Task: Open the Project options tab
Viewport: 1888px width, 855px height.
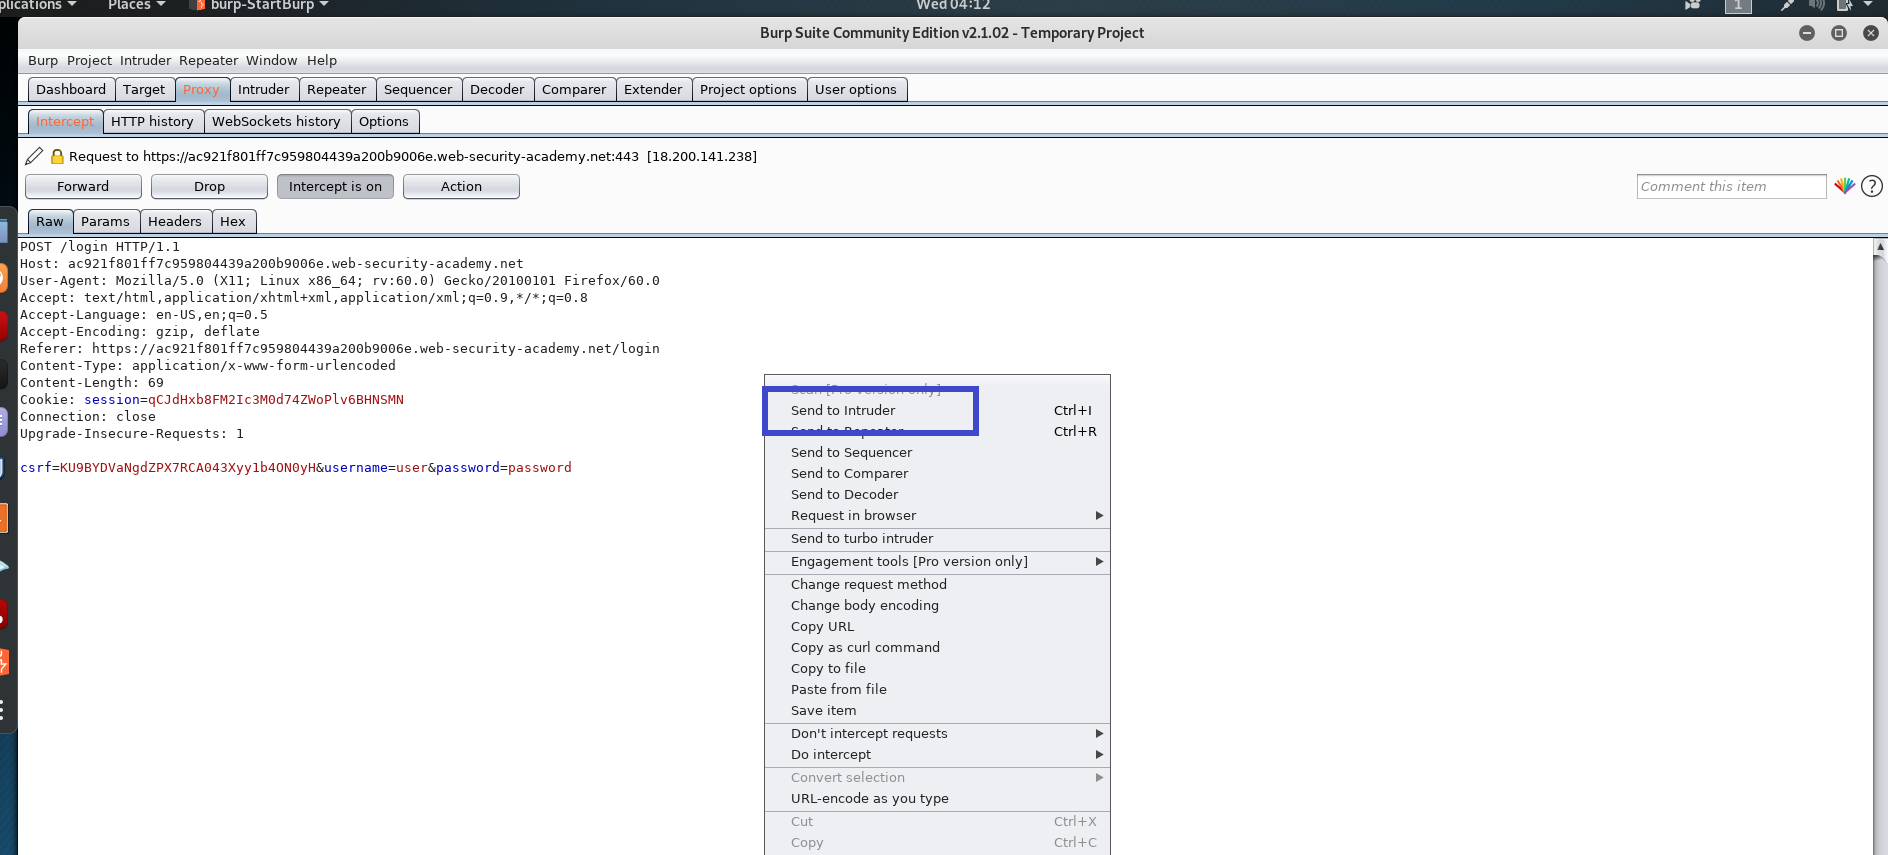Action: pos(748,90)
